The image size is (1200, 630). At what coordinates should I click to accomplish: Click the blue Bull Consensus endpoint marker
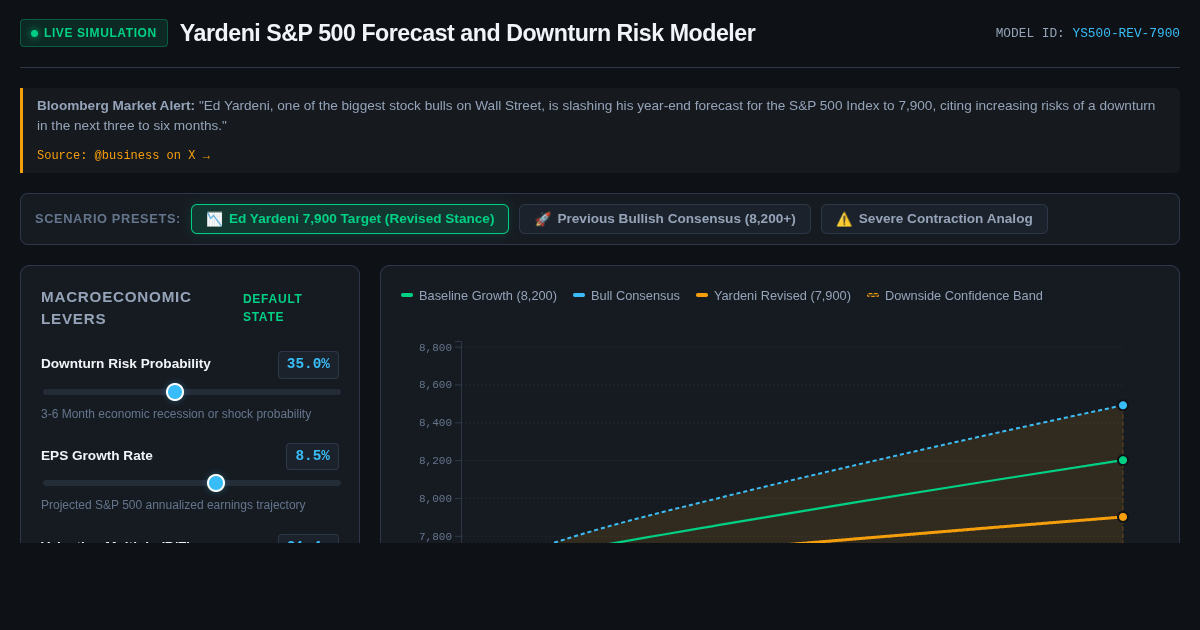tap(1123, 405)
